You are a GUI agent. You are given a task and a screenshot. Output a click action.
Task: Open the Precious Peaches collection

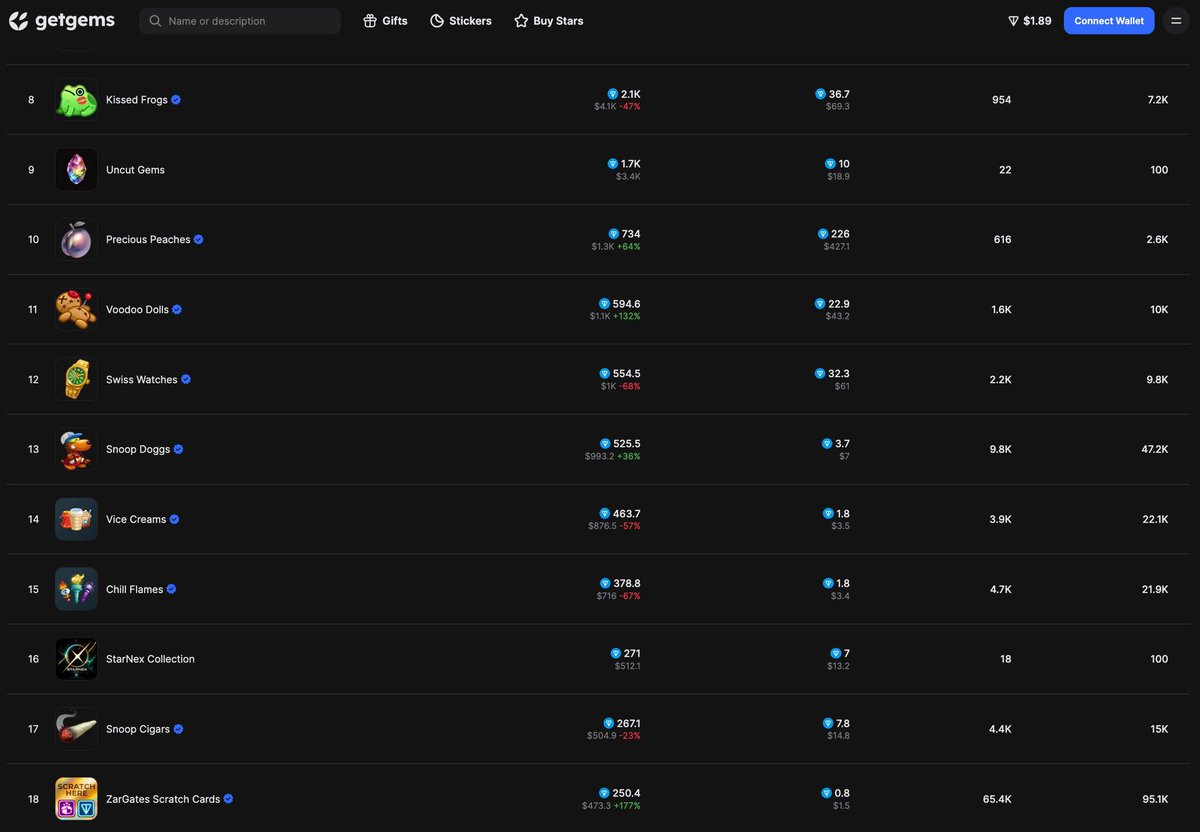click(148, 240)
